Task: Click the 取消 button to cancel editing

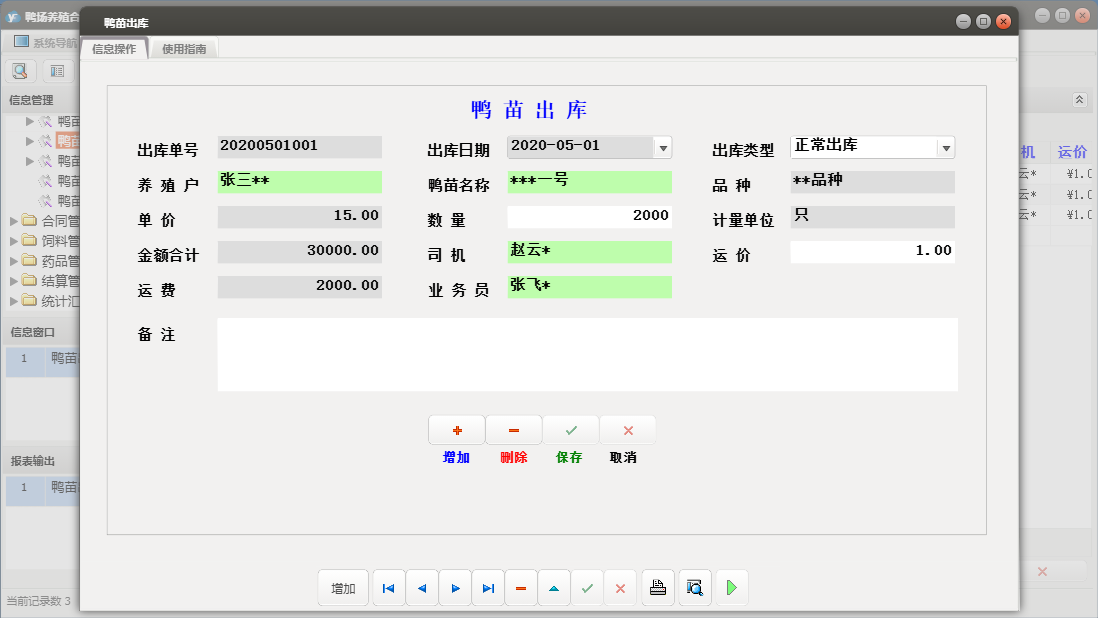Action: coord(627,429)
